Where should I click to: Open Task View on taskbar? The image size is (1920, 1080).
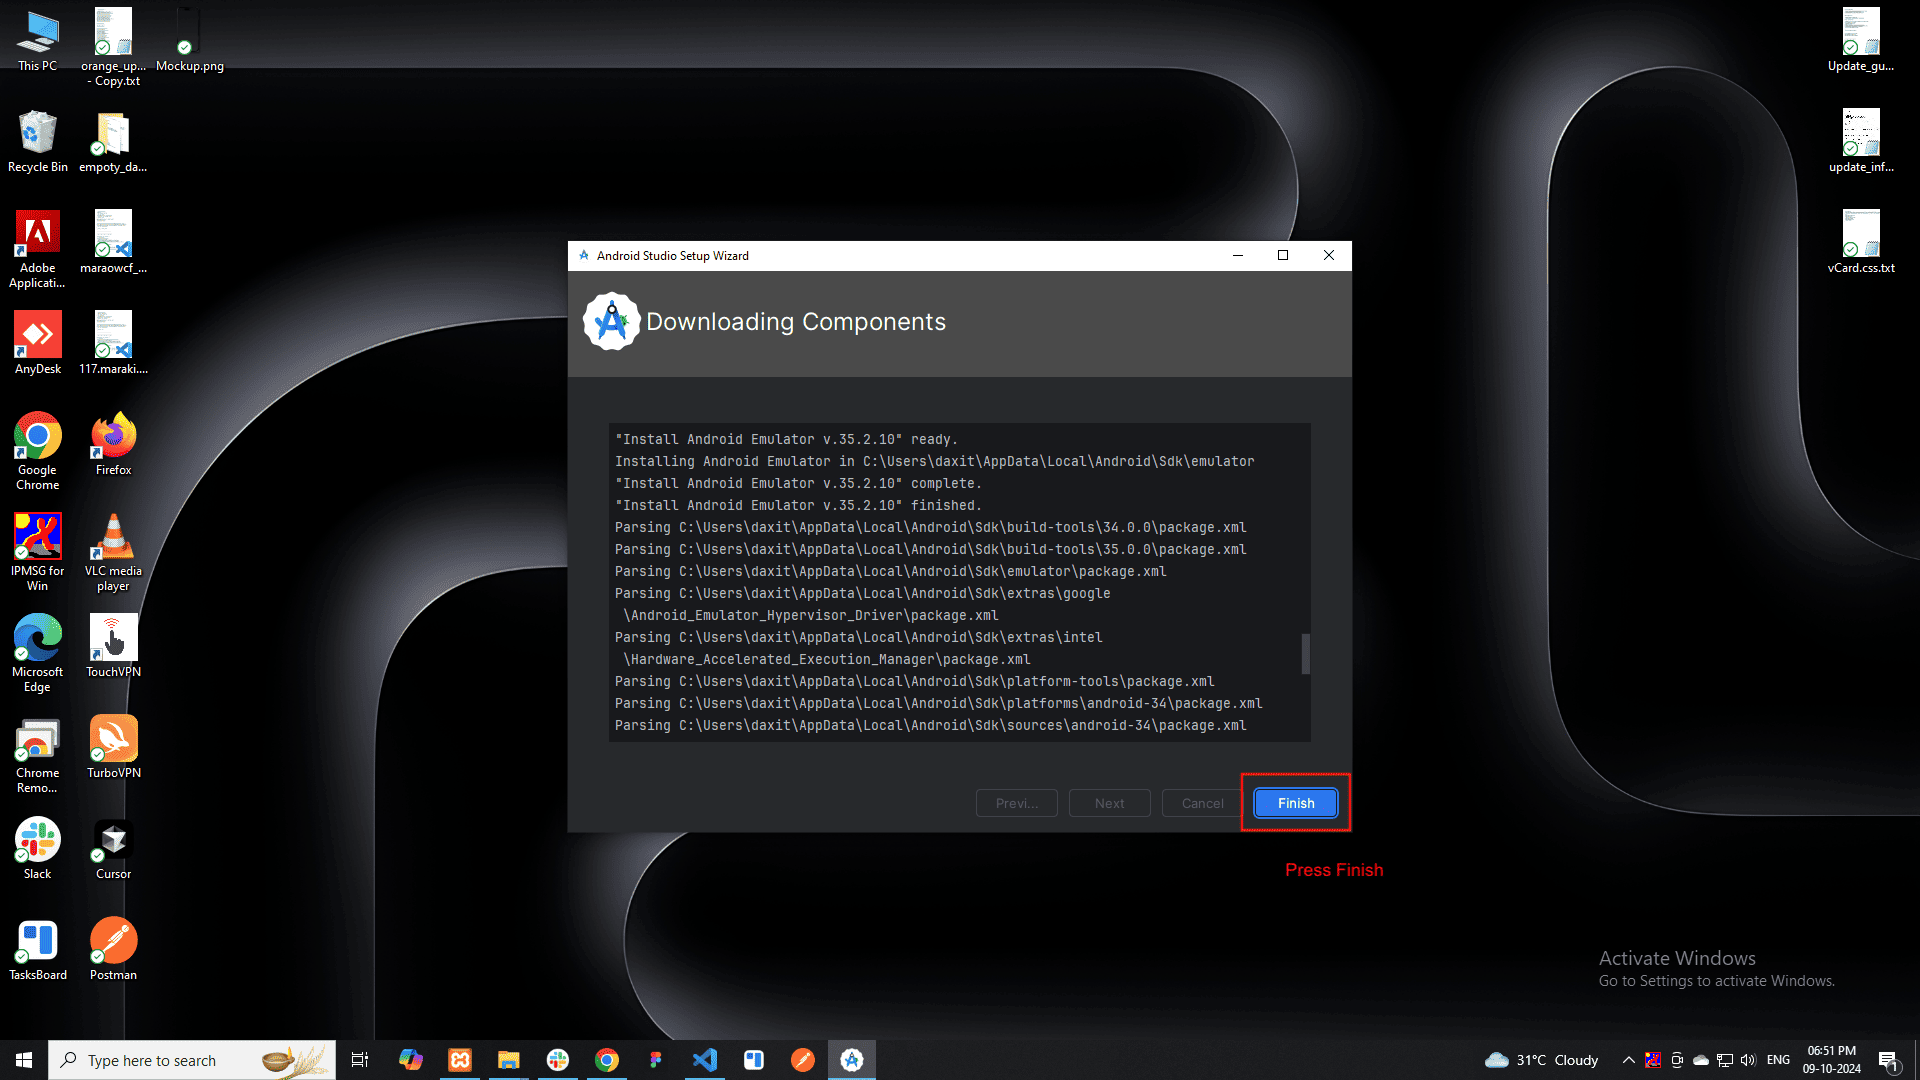(x=360, y=1060)
